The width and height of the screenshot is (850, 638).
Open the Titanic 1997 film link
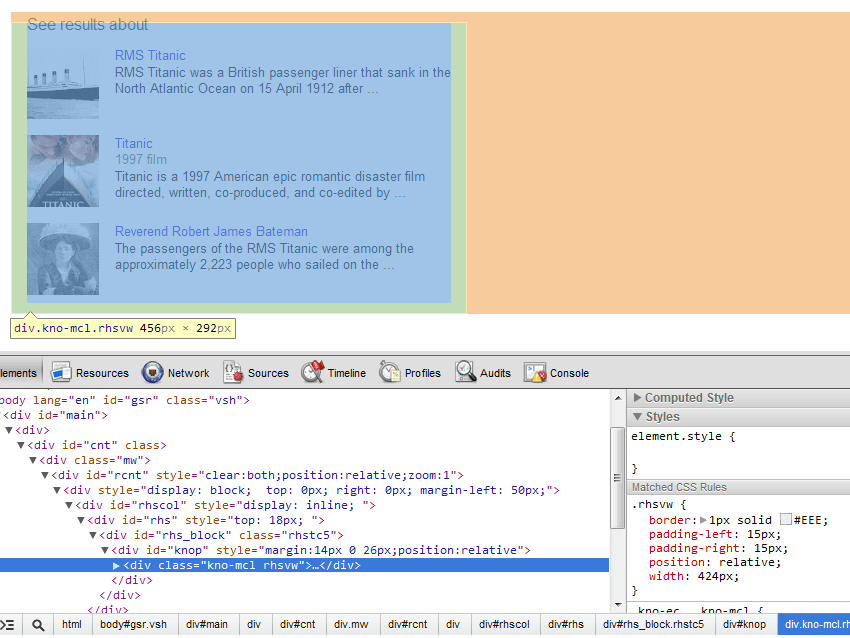(133, 144)
